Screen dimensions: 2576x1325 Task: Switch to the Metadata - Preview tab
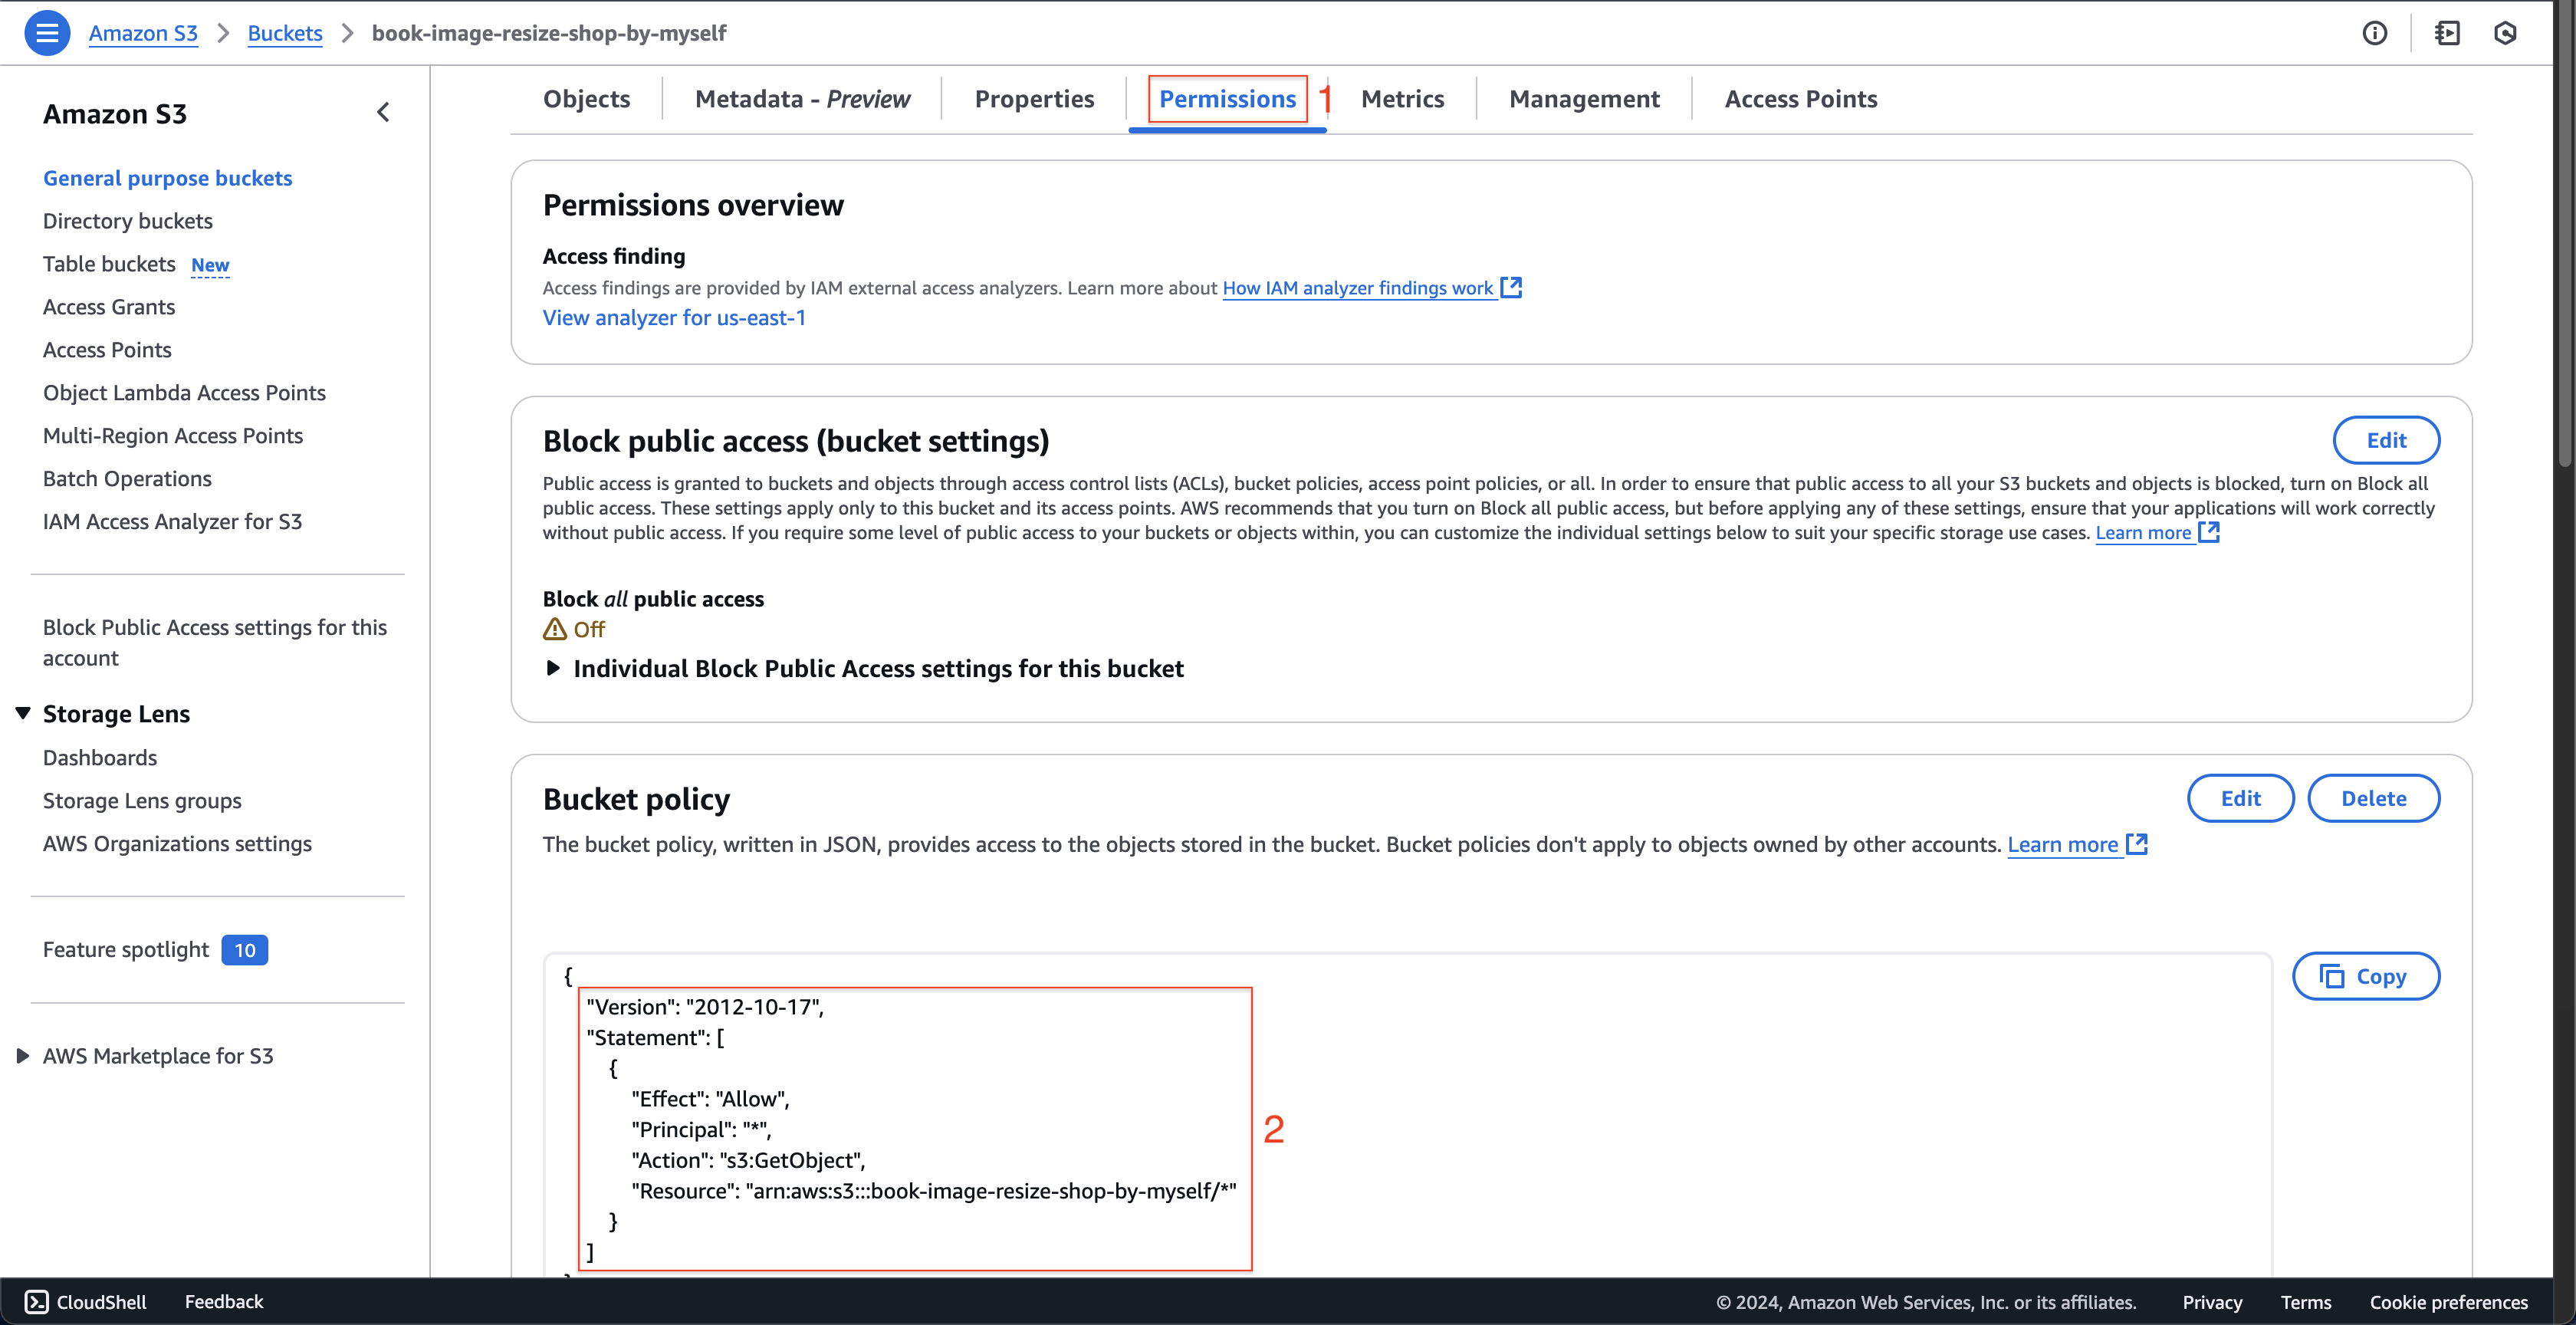[x=803, y=99]
